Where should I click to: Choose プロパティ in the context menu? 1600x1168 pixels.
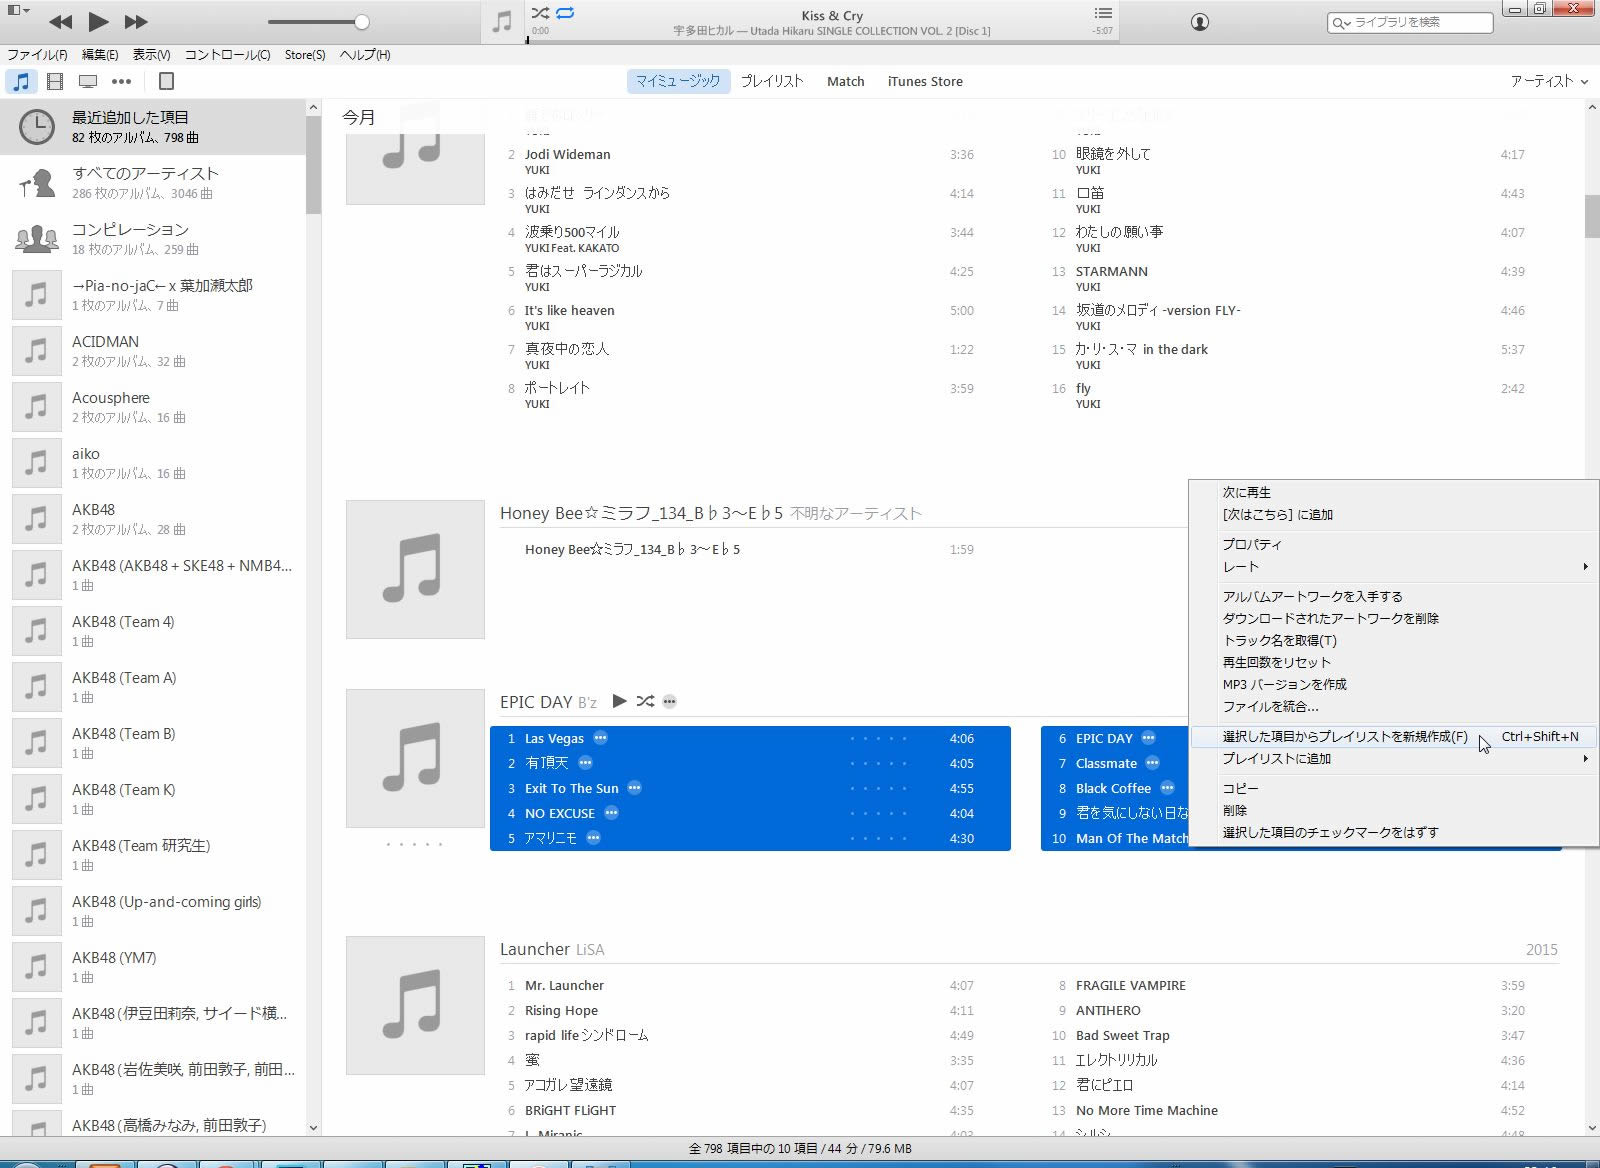tap(1394, 544)
